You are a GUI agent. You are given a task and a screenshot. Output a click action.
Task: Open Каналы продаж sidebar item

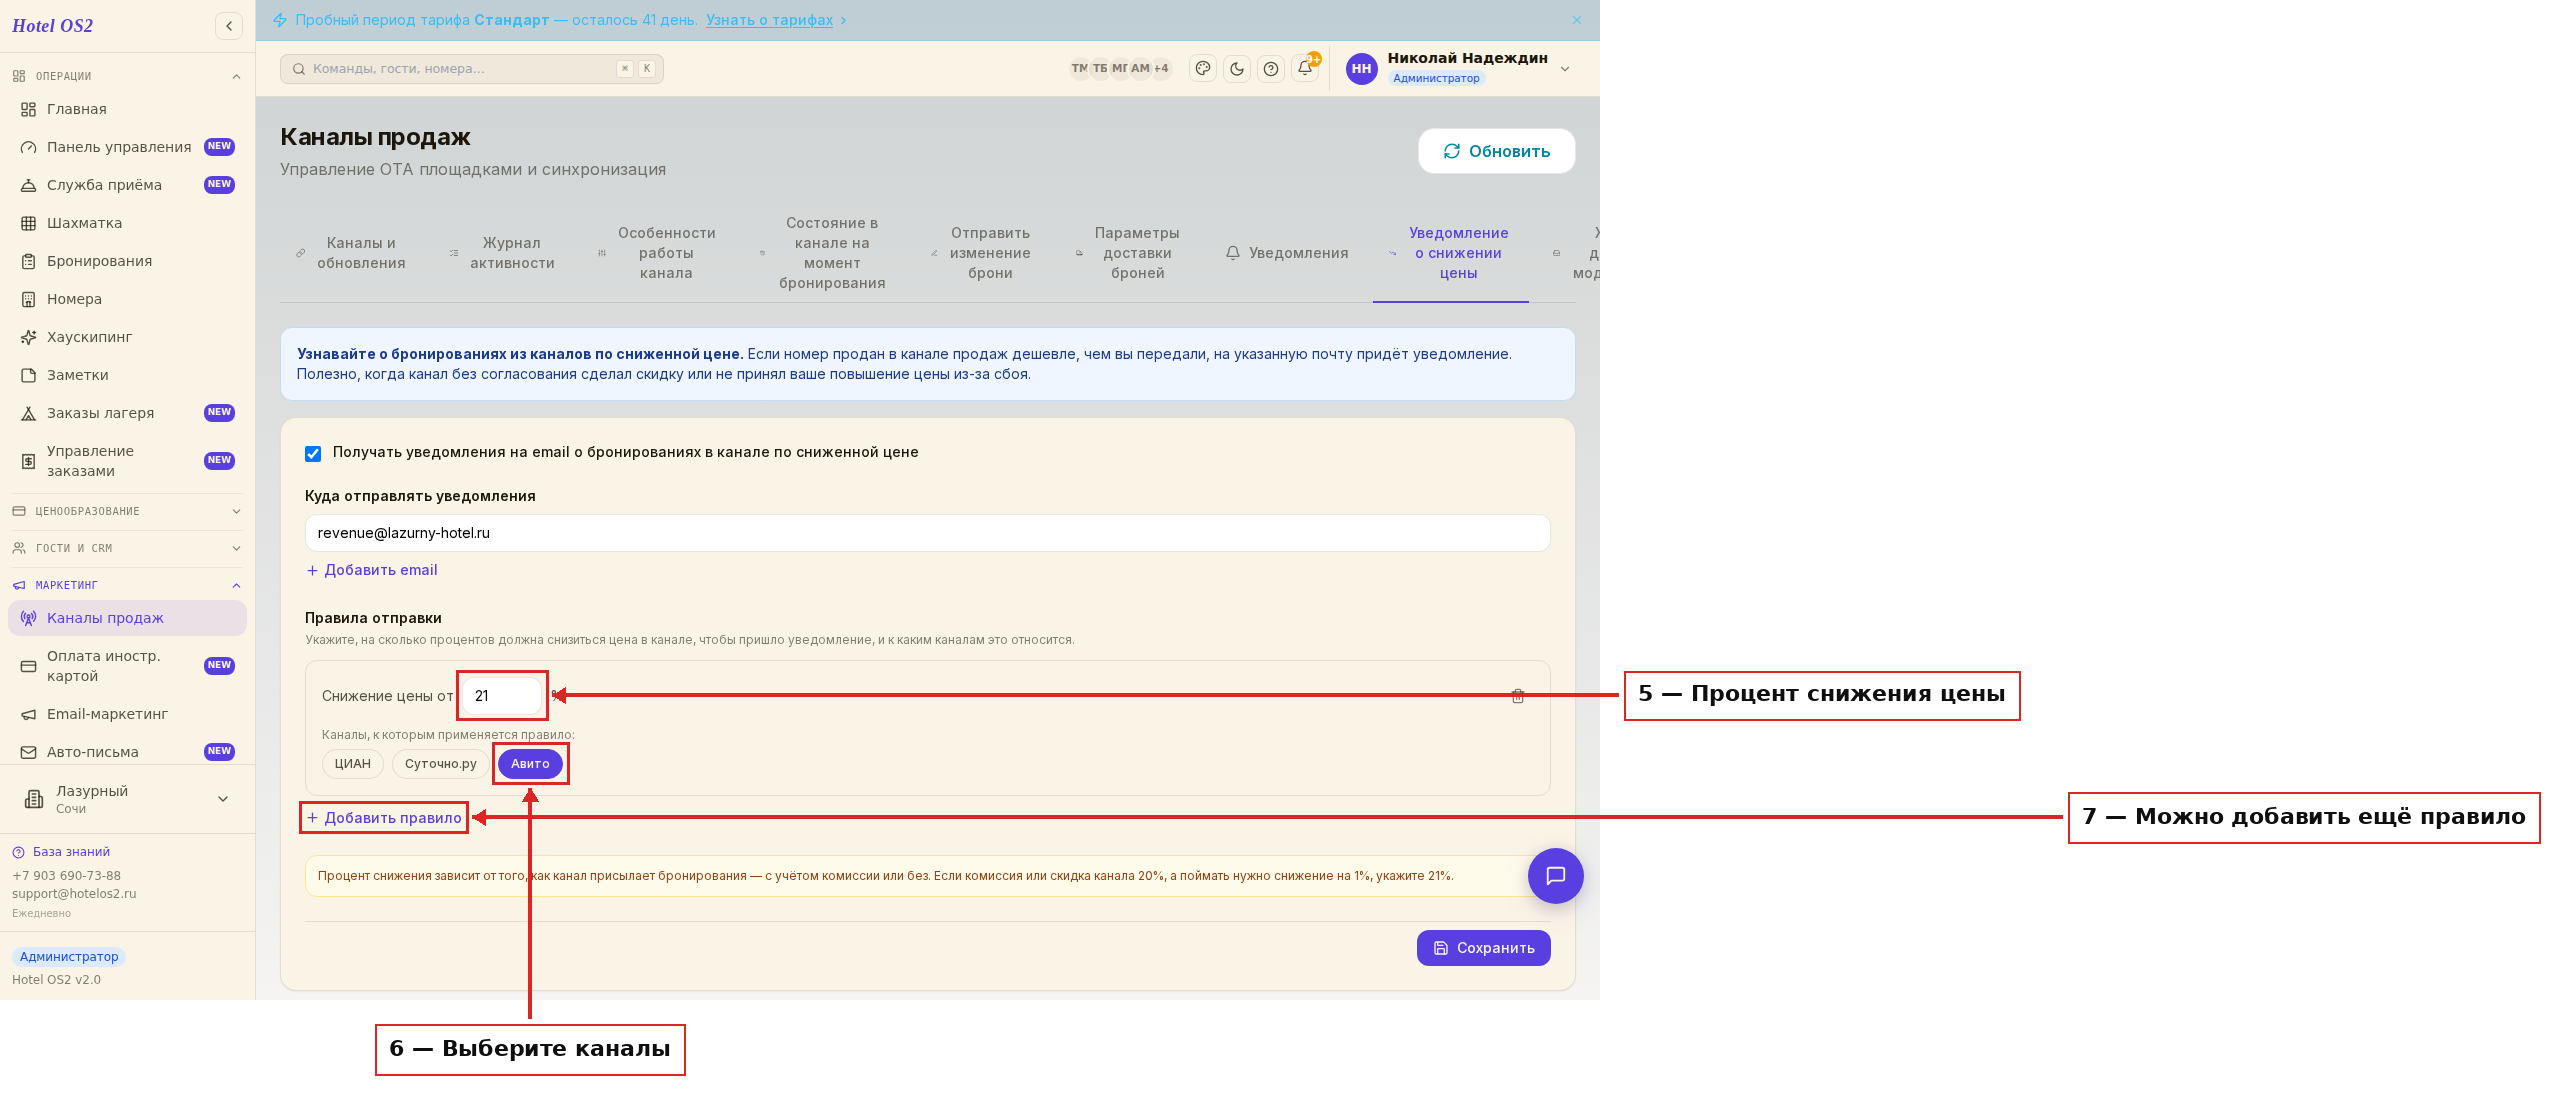127,618
